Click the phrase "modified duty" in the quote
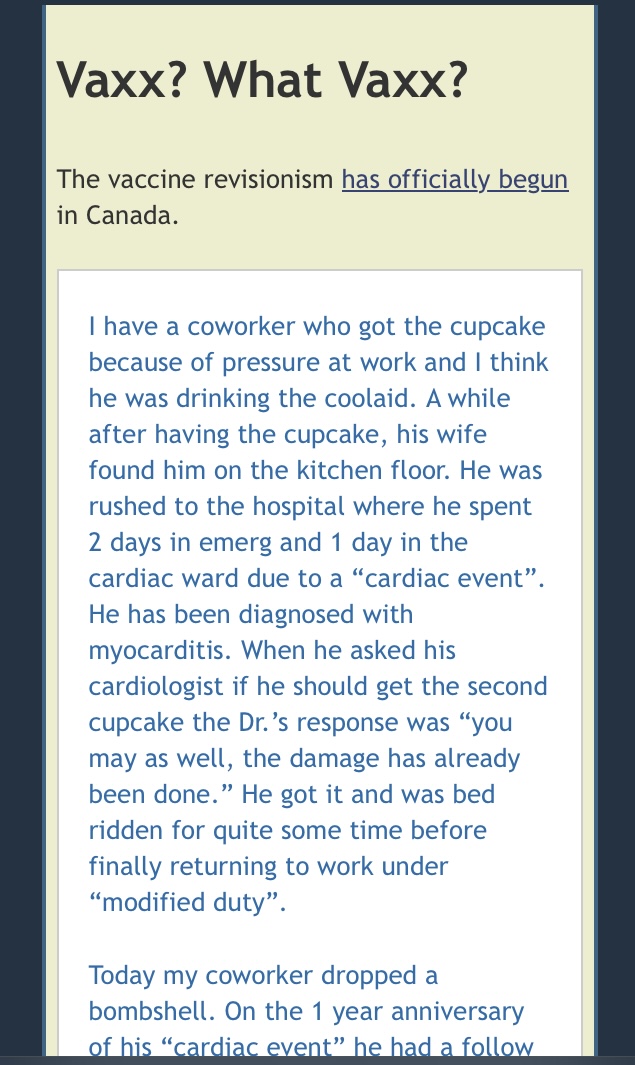 click(x=182, y=903)
